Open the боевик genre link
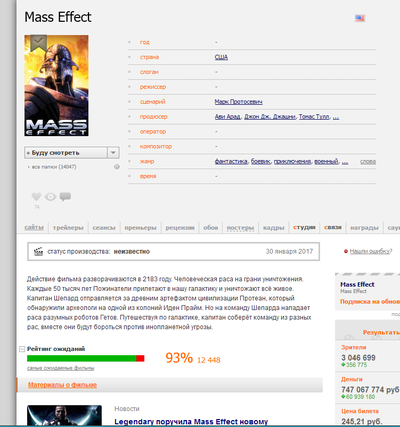Viewport: 400px width, 427px height. tap(260, 161)
